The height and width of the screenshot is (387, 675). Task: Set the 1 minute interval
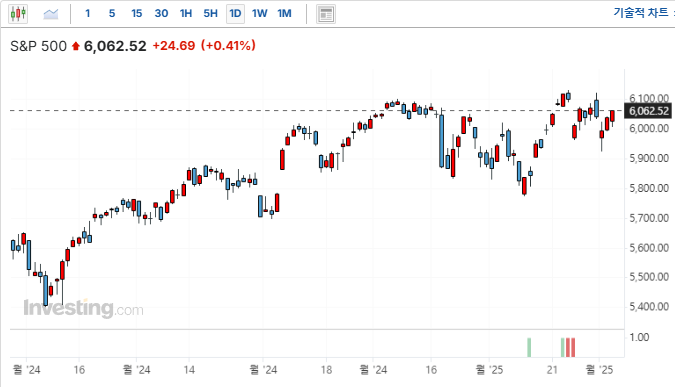click(x=87, y=14)
